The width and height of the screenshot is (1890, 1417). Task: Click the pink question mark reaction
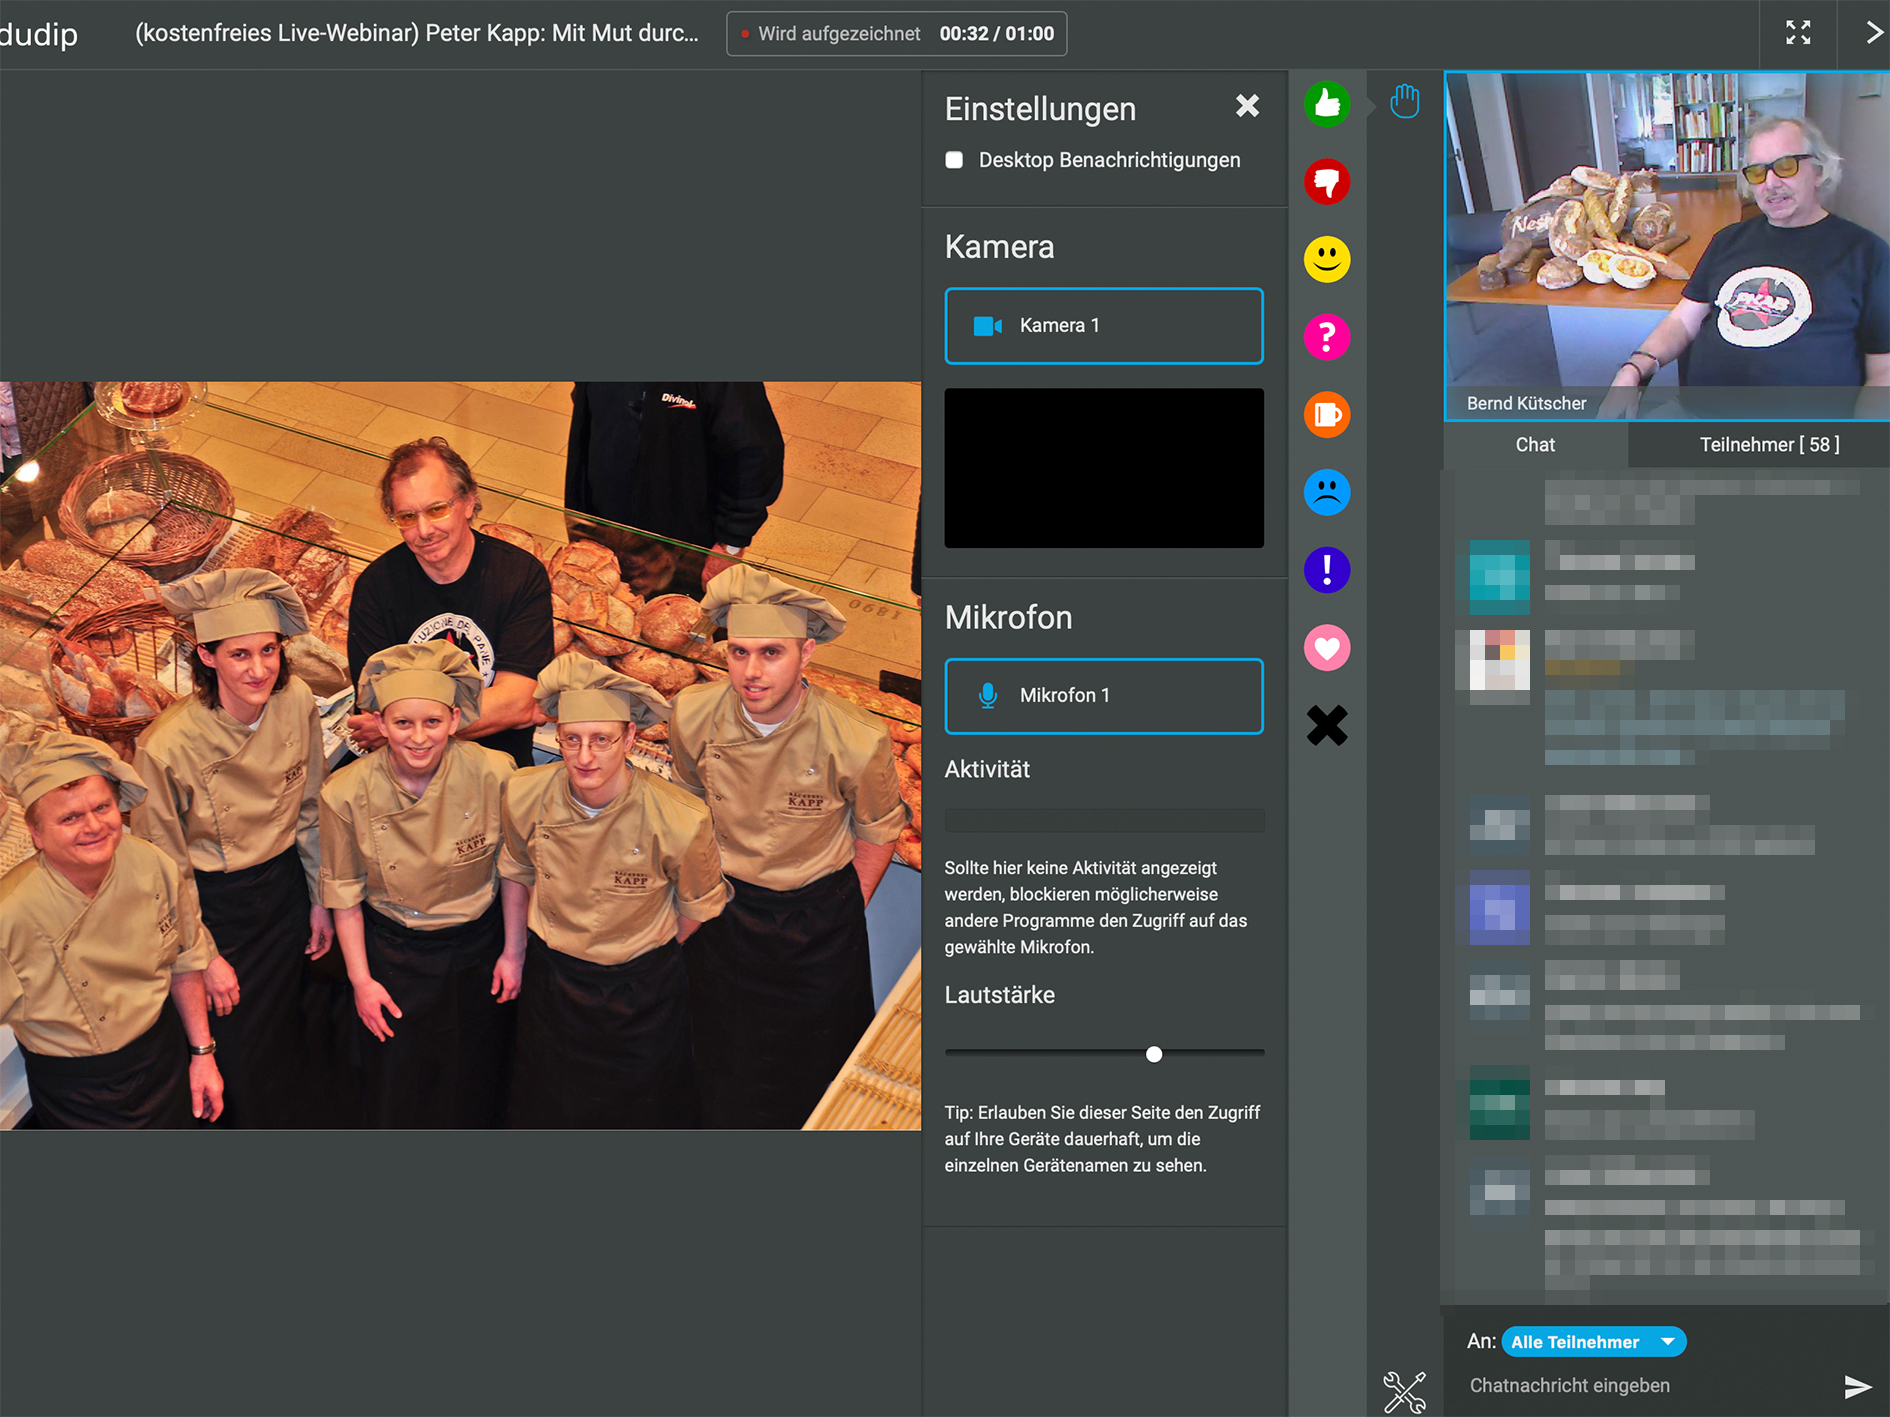coord(1326,337)
